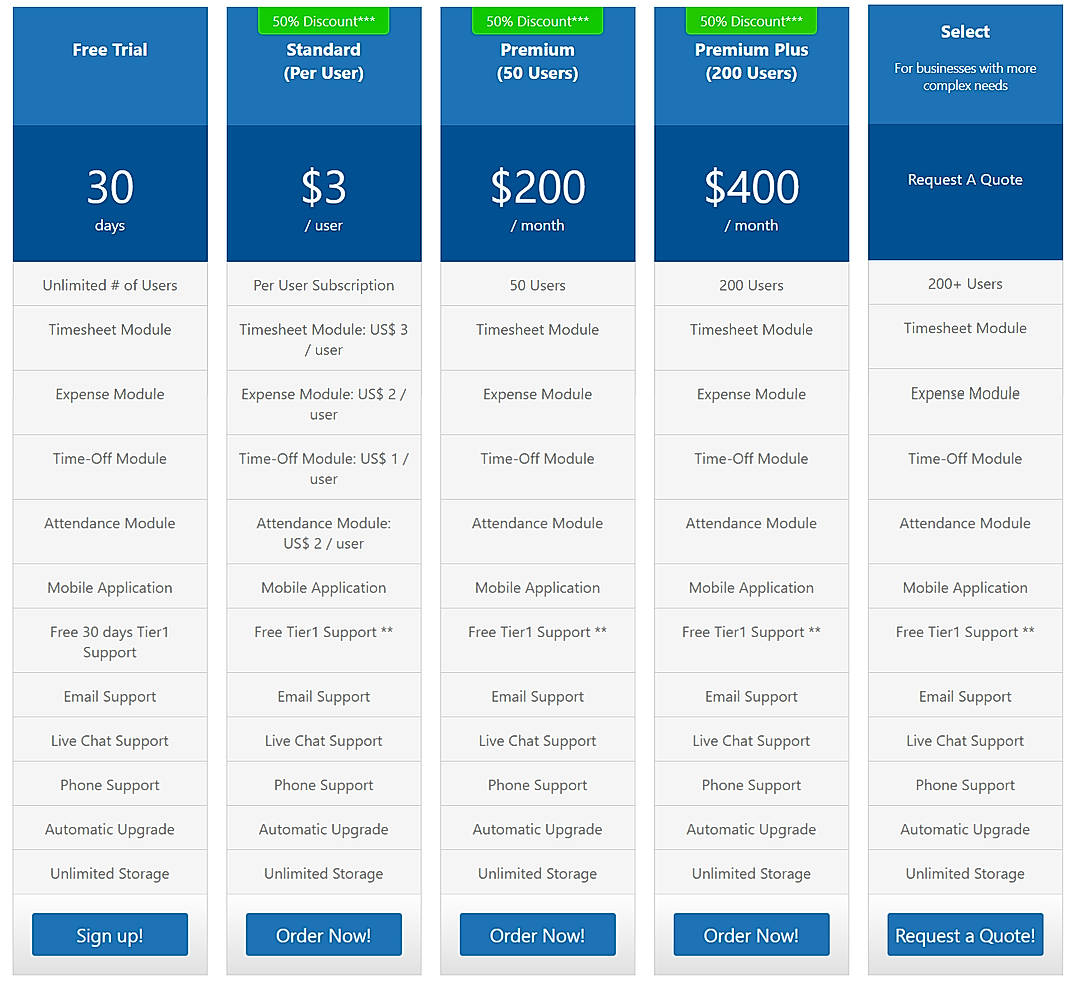Click Phone Support in Select column
The image size is (1070, 983).
click(x=965, y=785)
